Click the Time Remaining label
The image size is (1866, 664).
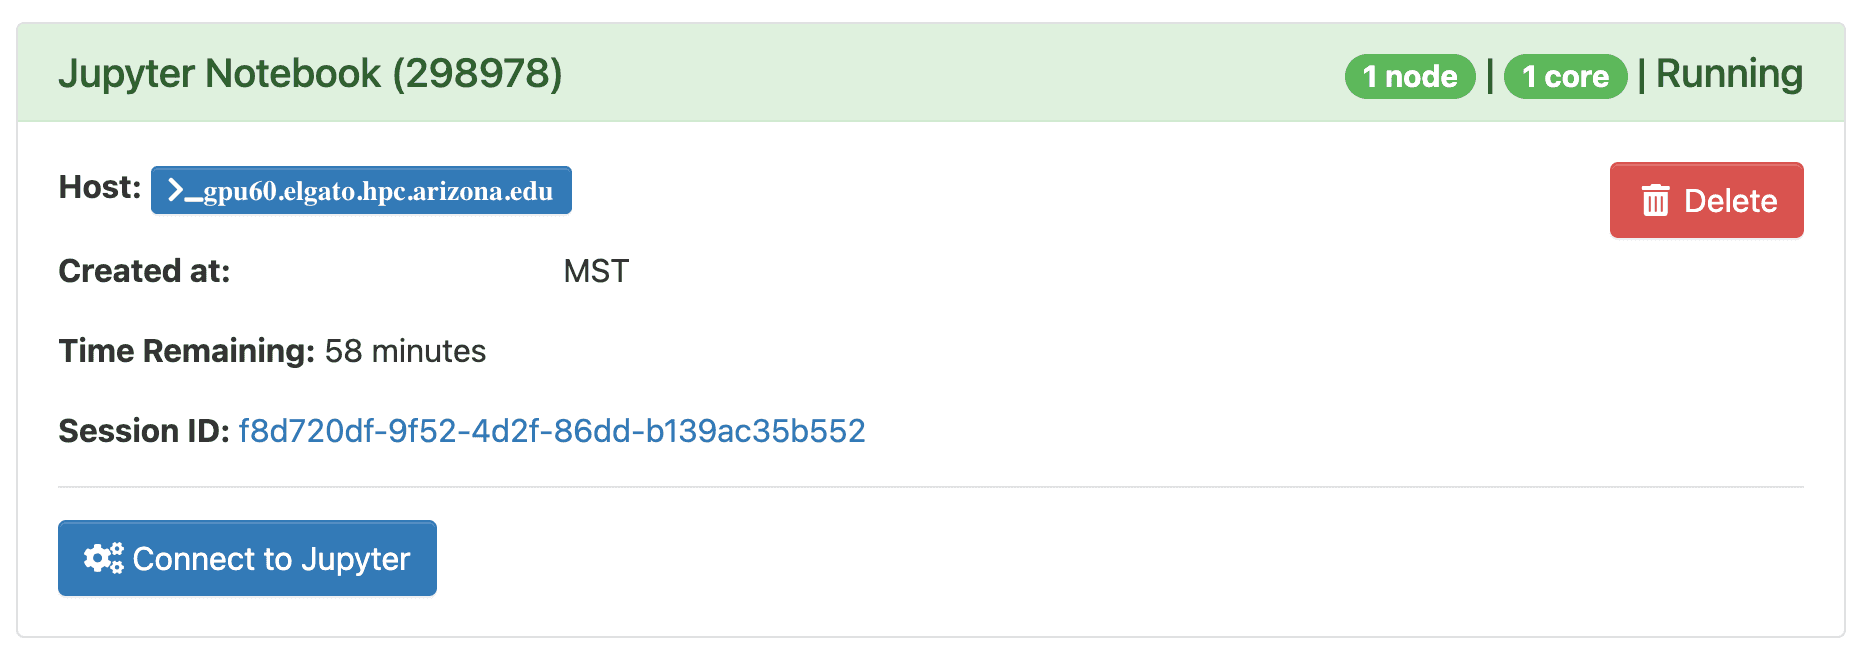187,351
